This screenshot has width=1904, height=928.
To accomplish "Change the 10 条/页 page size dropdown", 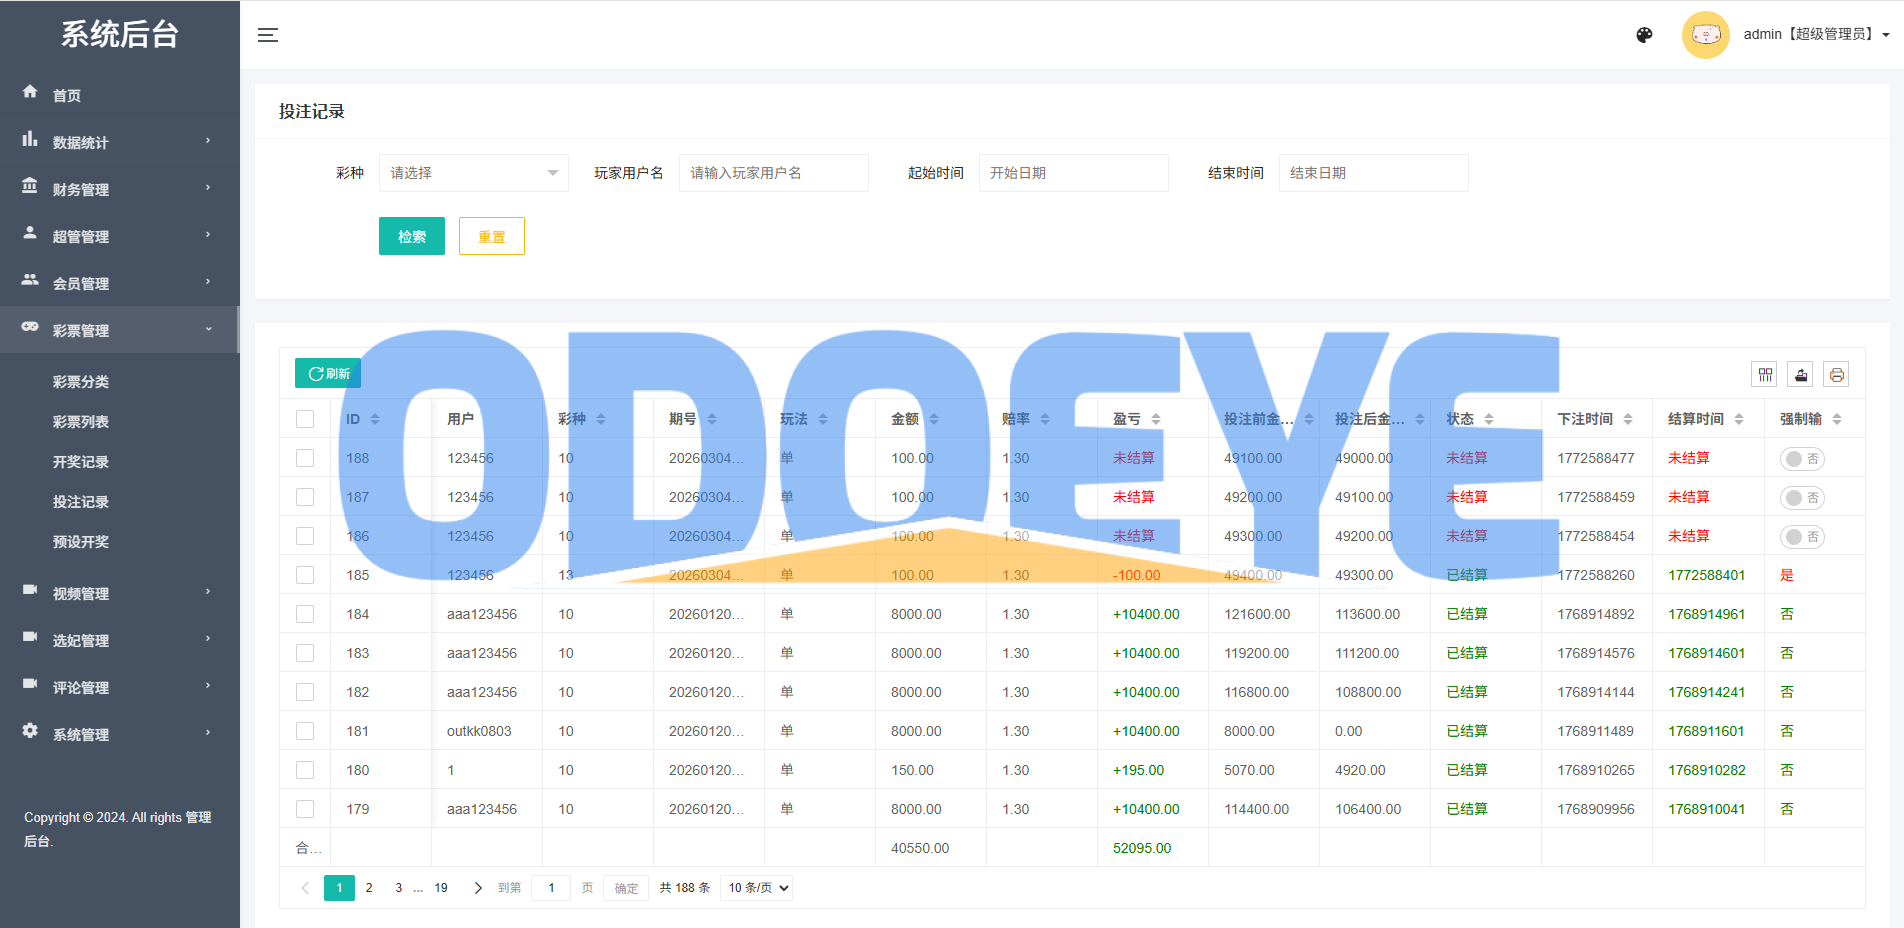I will [x=756, y=888].
